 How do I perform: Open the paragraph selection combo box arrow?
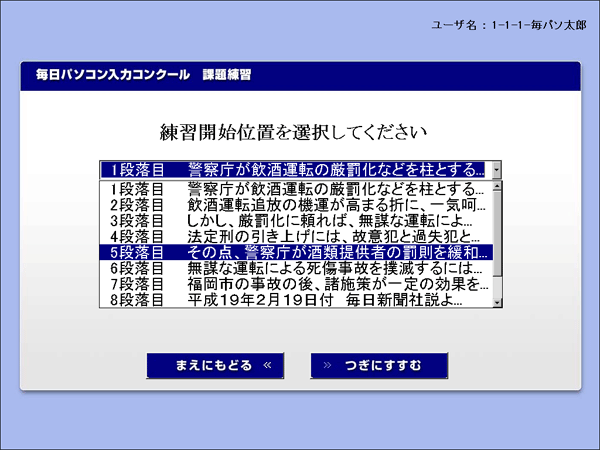[x=497, y=170]
